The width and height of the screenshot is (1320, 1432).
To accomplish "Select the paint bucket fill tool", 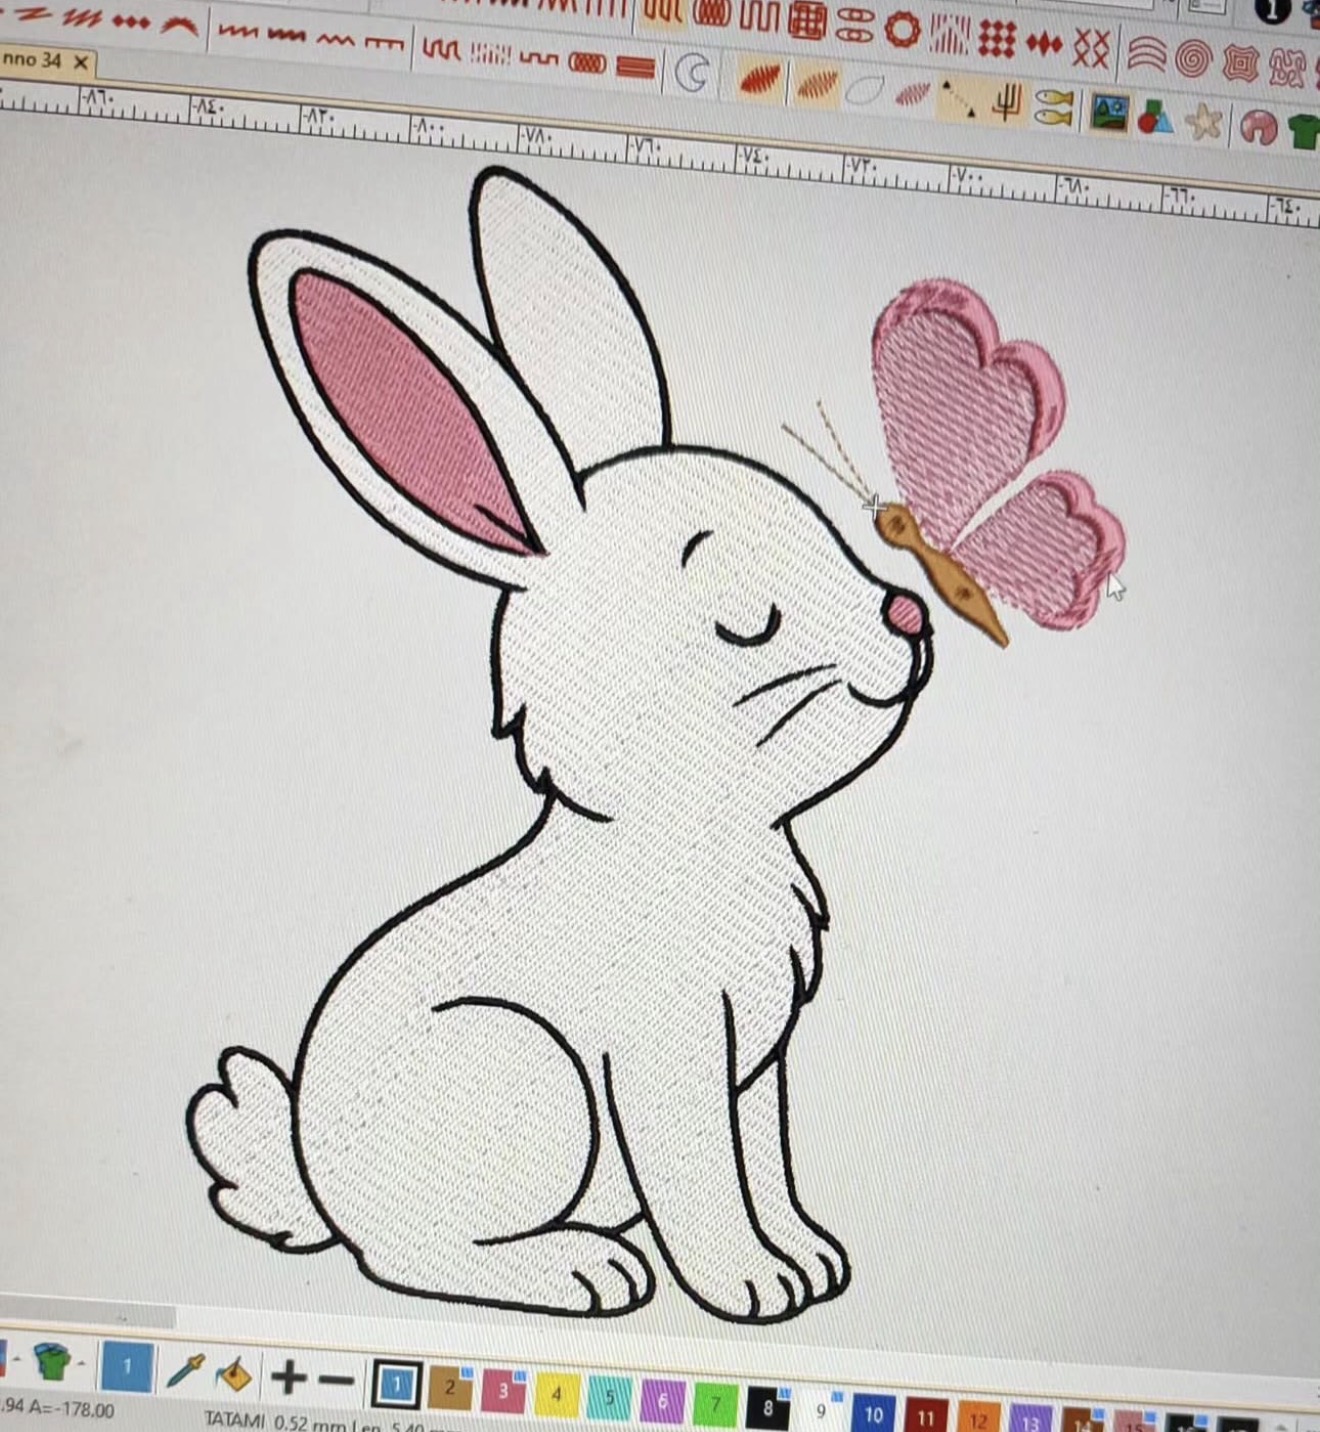I will [234, 1373].
